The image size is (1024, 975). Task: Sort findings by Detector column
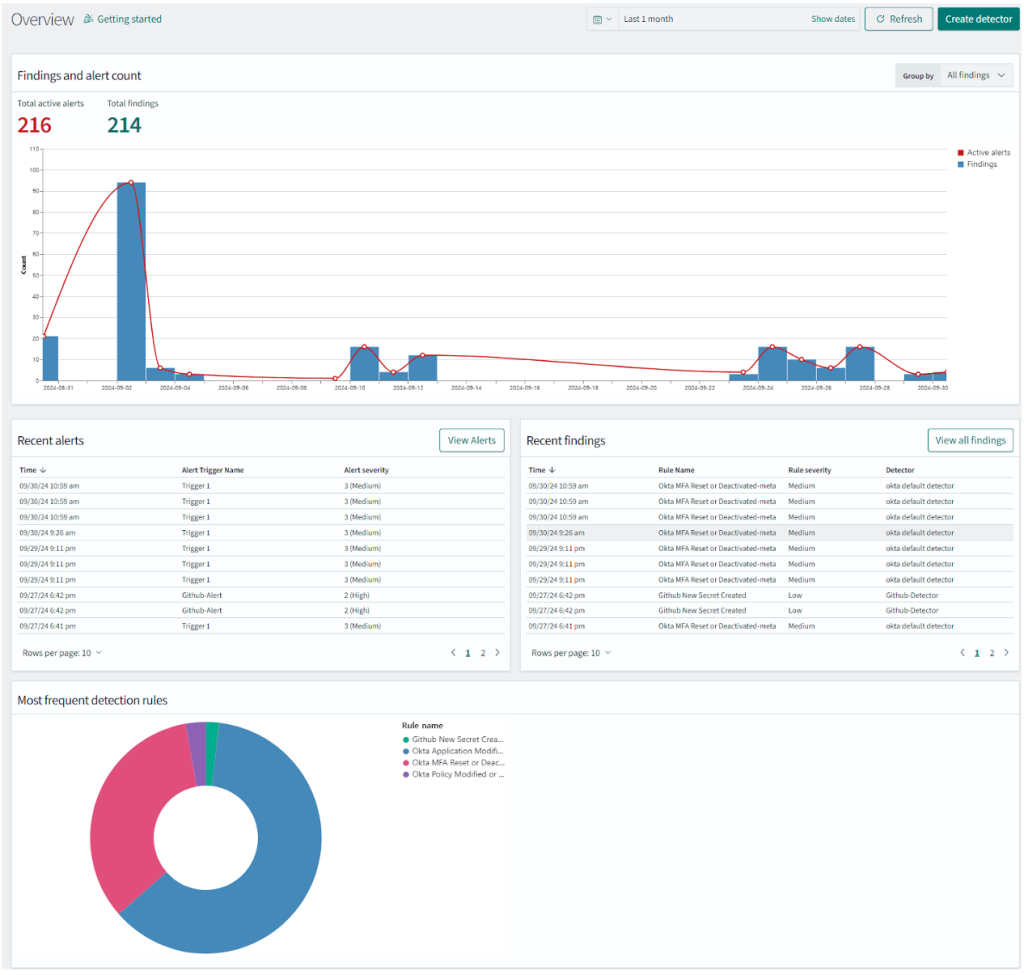(x=900, y=470)
